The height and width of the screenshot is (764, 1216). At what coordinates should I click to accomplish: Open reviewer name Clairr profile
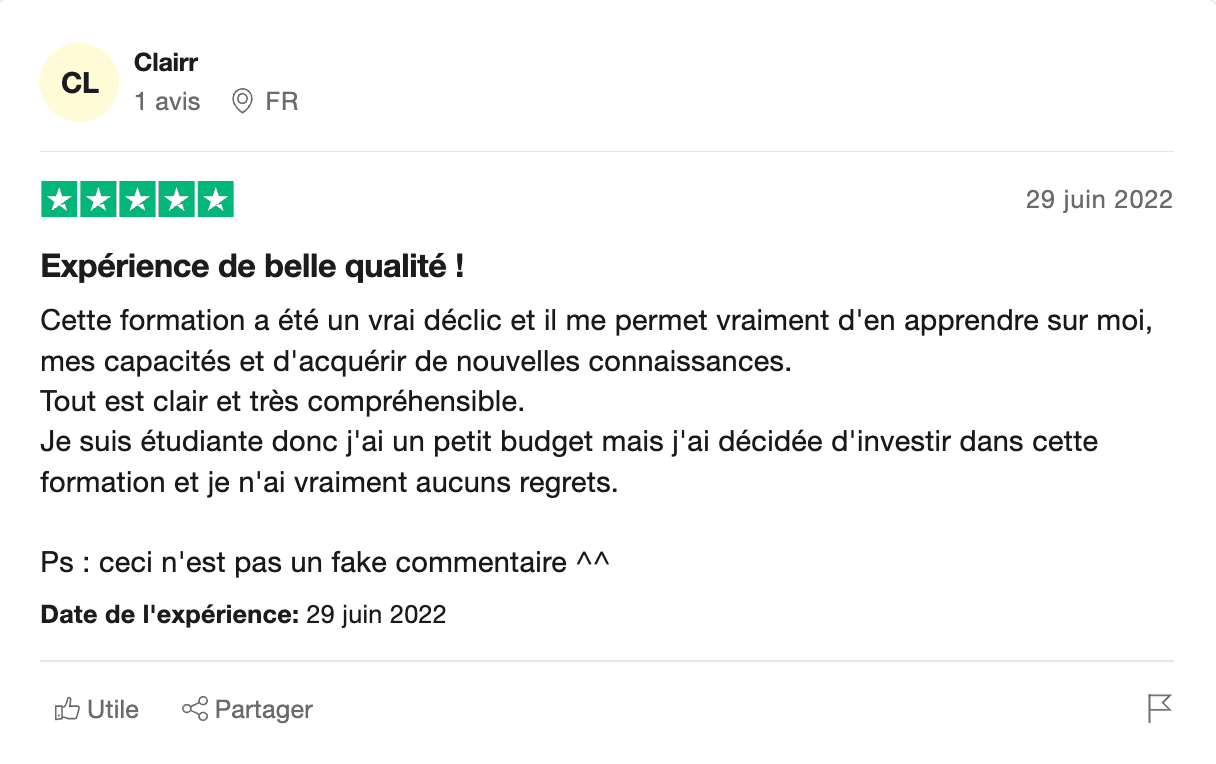pos(166,62)
